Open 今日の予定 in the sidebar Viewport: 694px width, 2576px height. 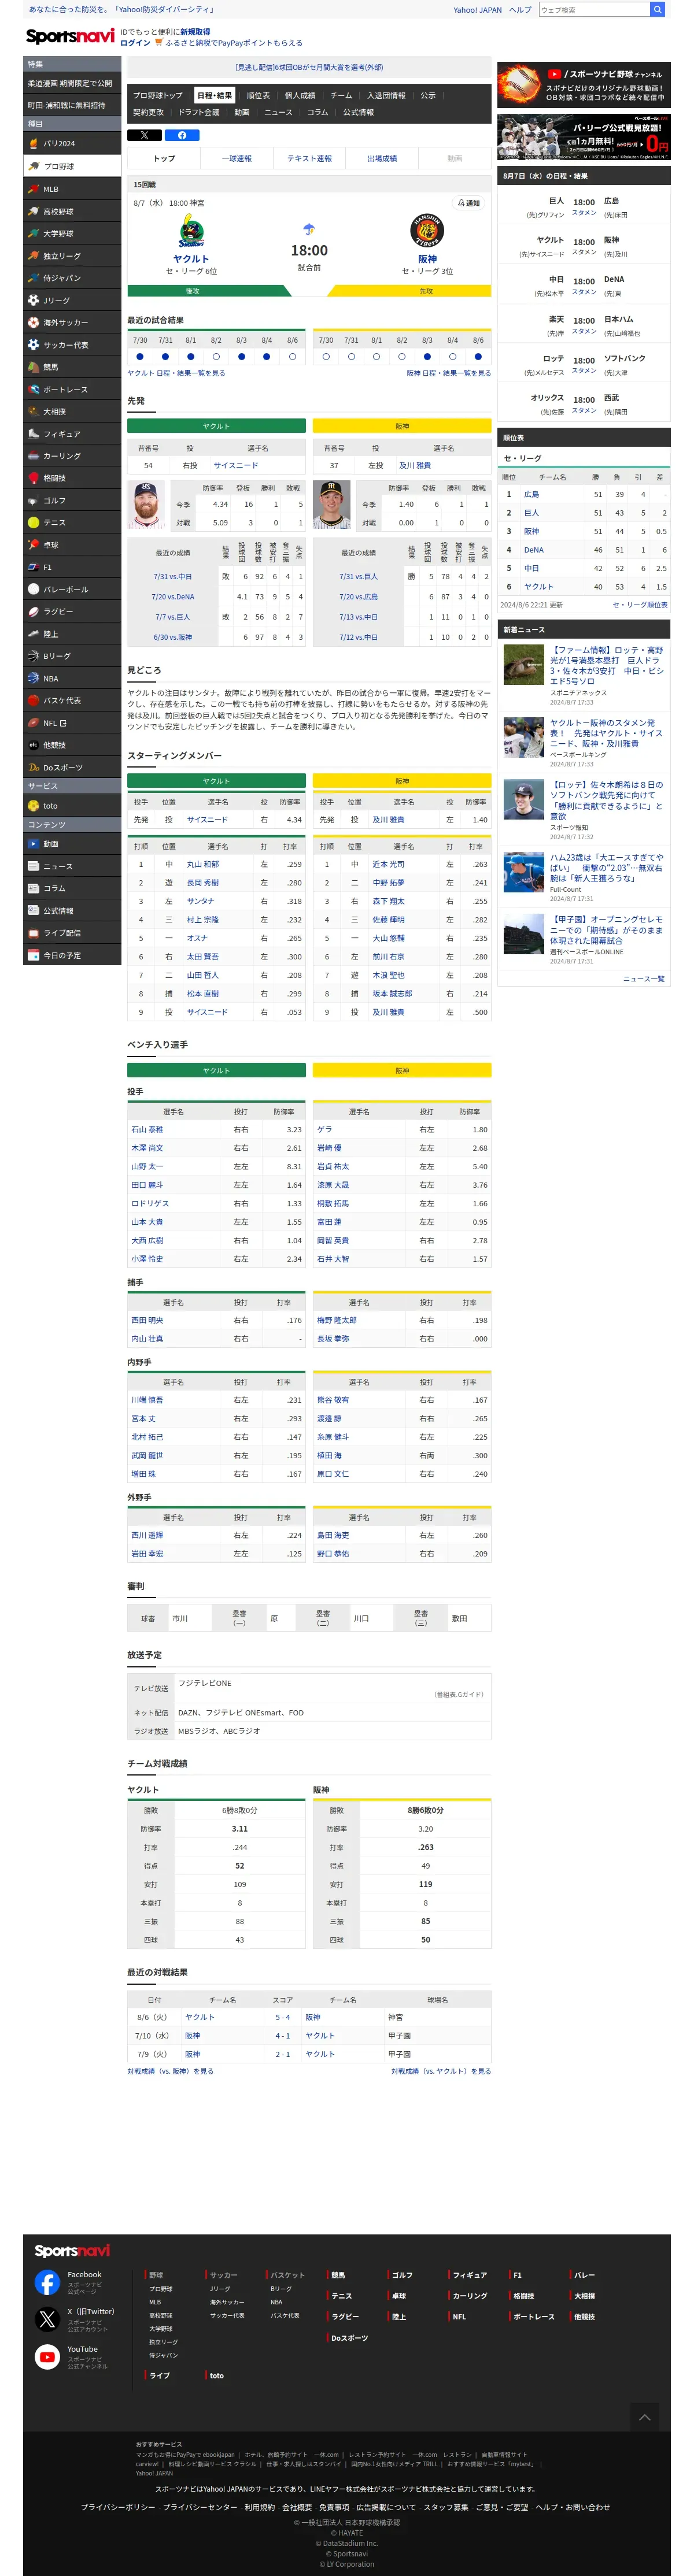click(x=72, y=956)
